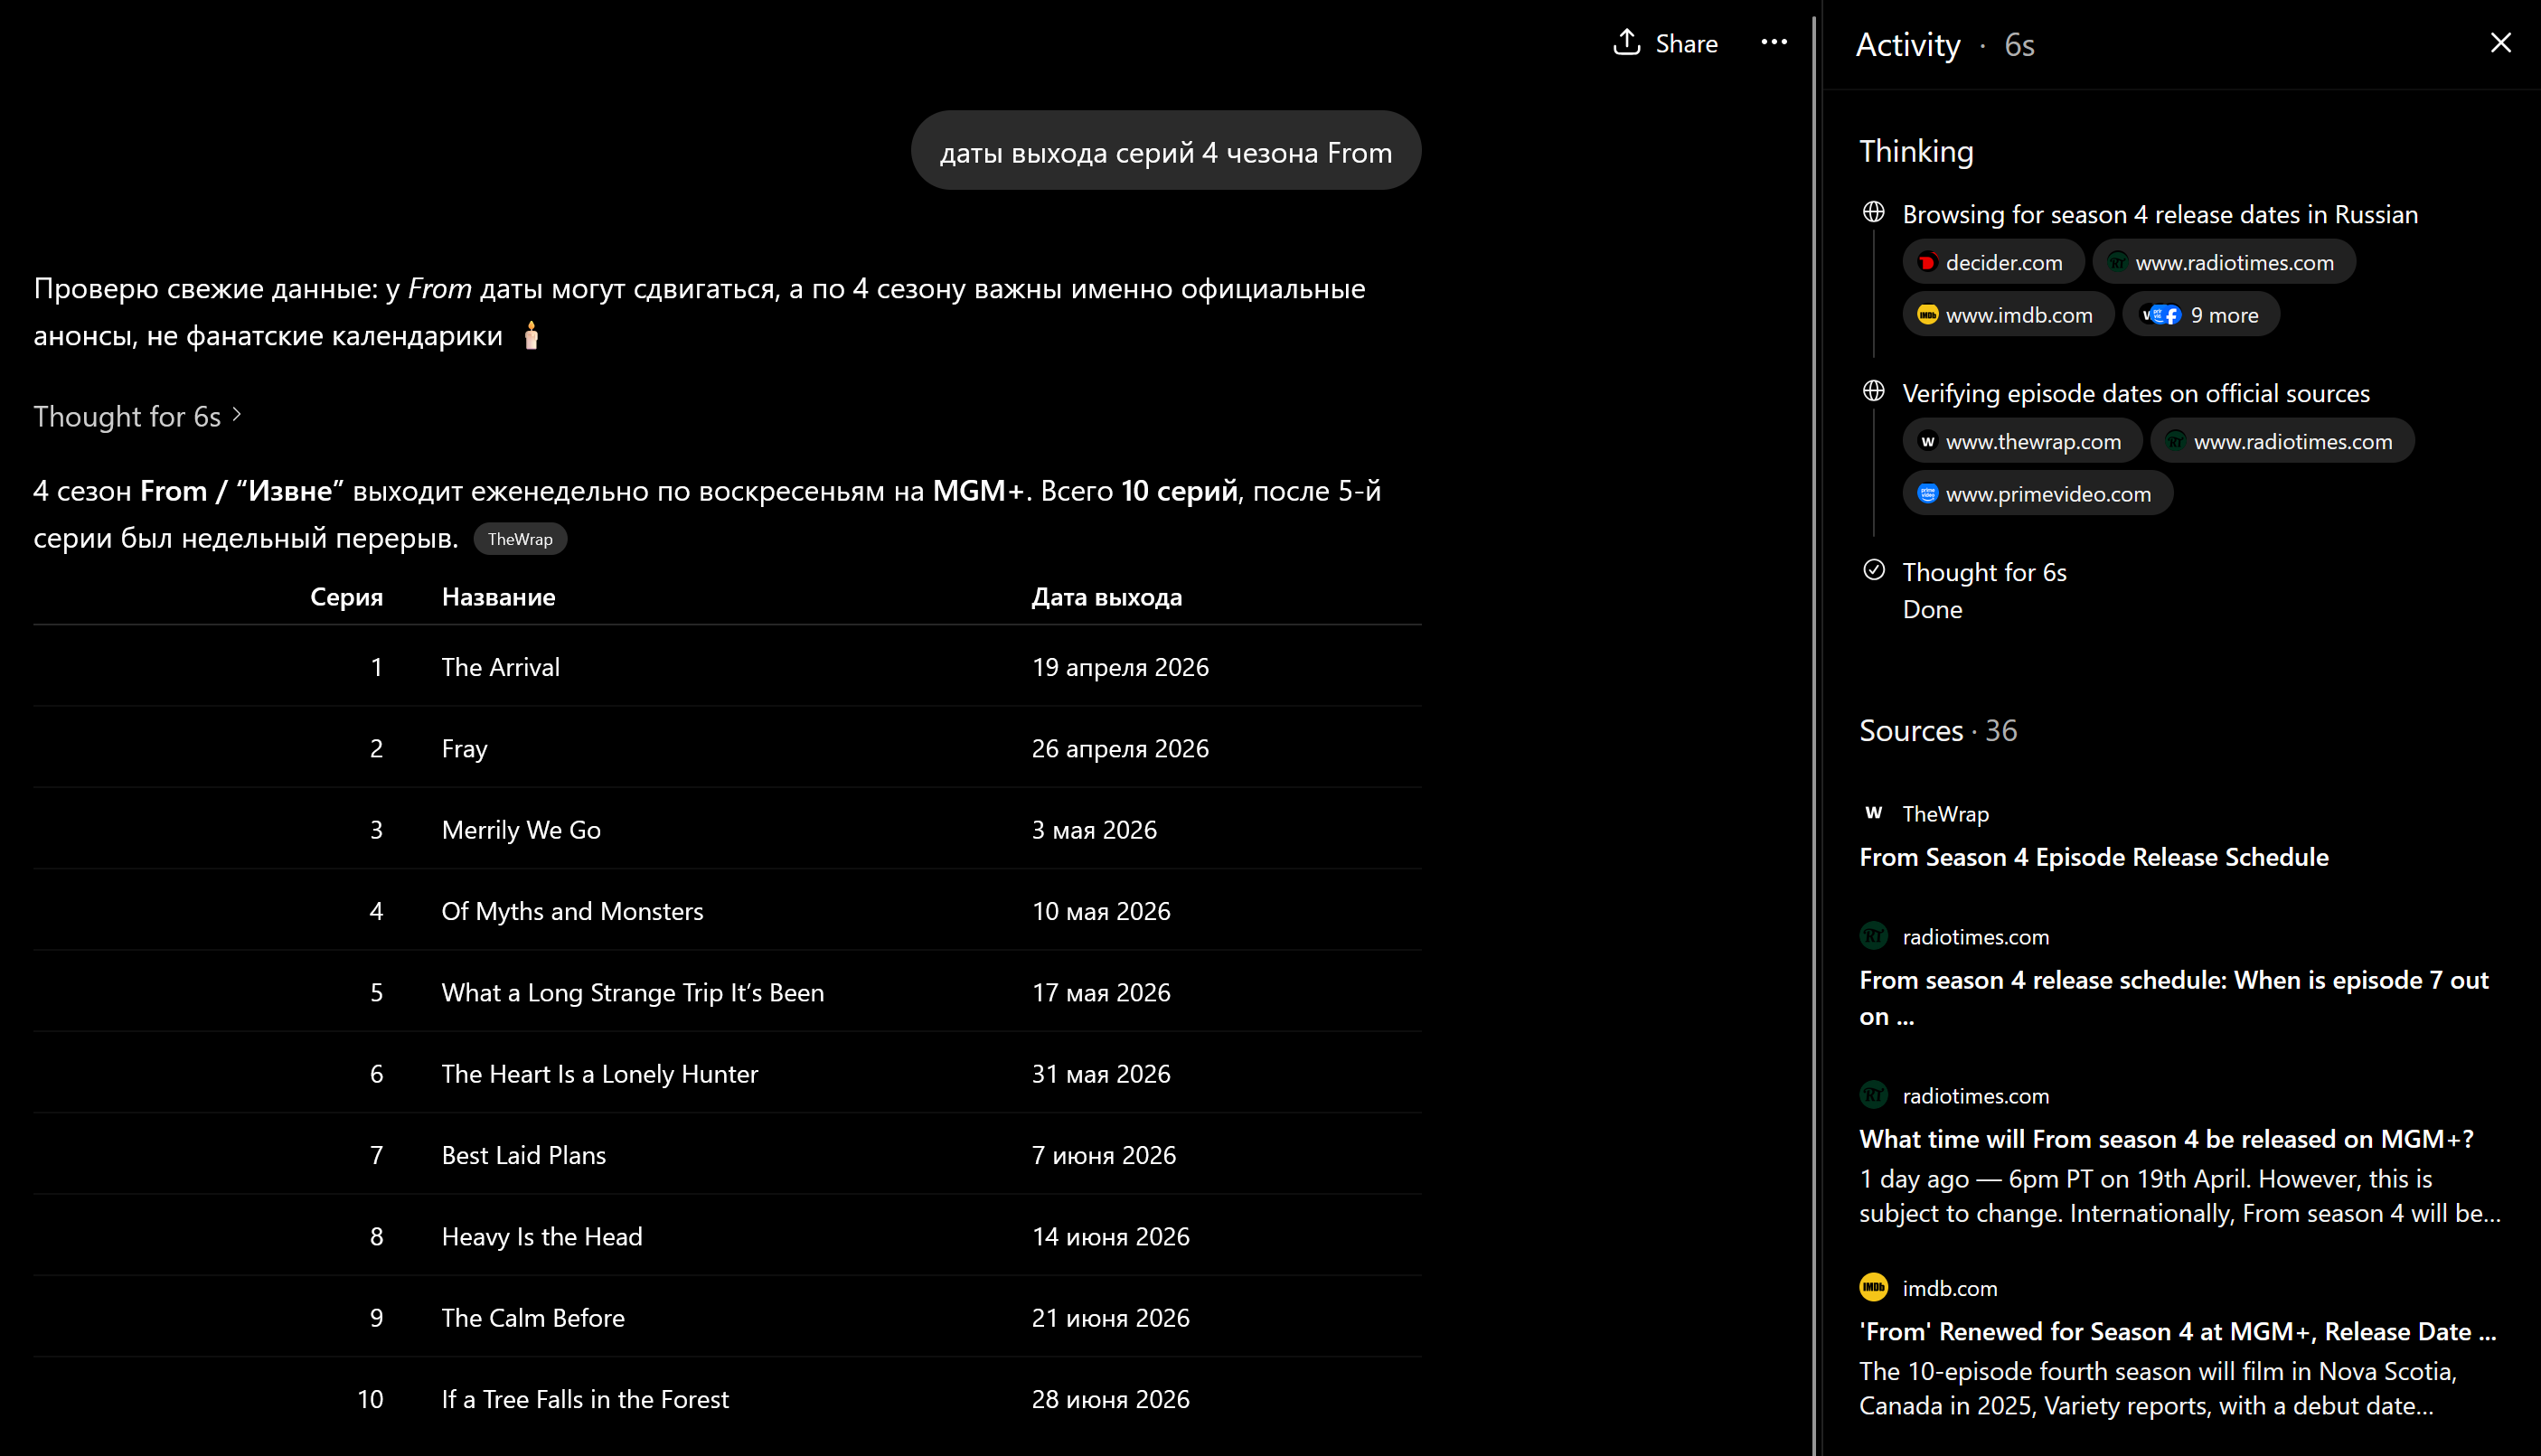This screenshot has width=2541, height=1456.
Task: Click the date '19 апреля 2026'
Action: [x=1120, y=667]
